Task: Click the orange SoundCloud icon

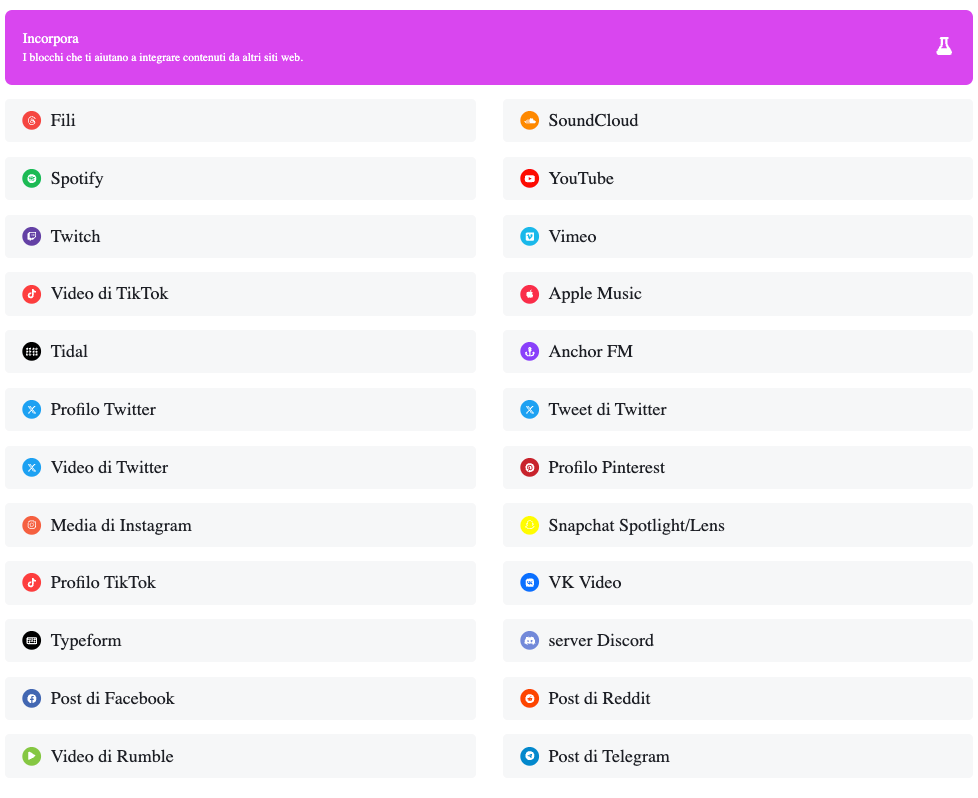Action: tap(530, 121)
